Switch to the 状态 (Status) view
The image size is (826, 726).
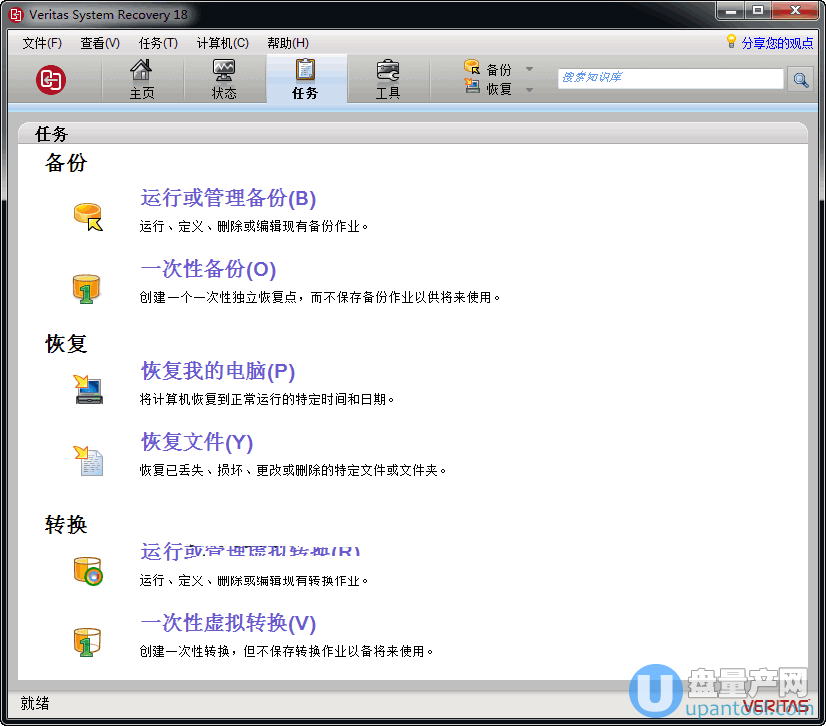point(224,79)
